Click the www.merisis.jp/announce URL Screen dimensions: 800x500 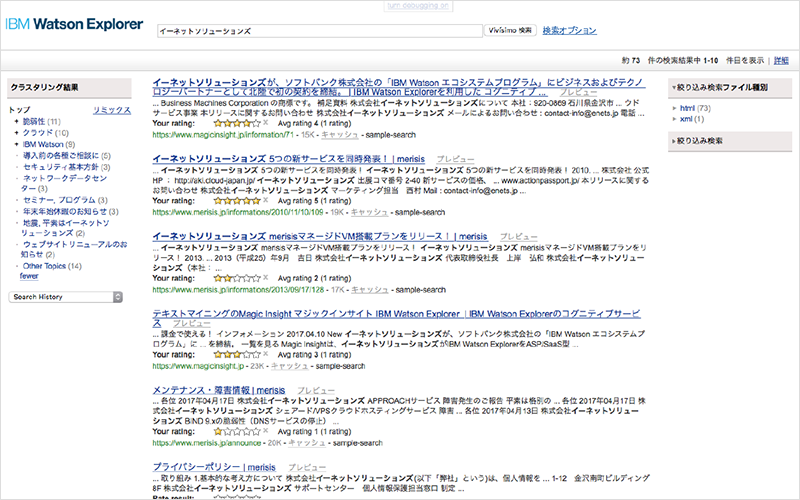coord(207,443)
